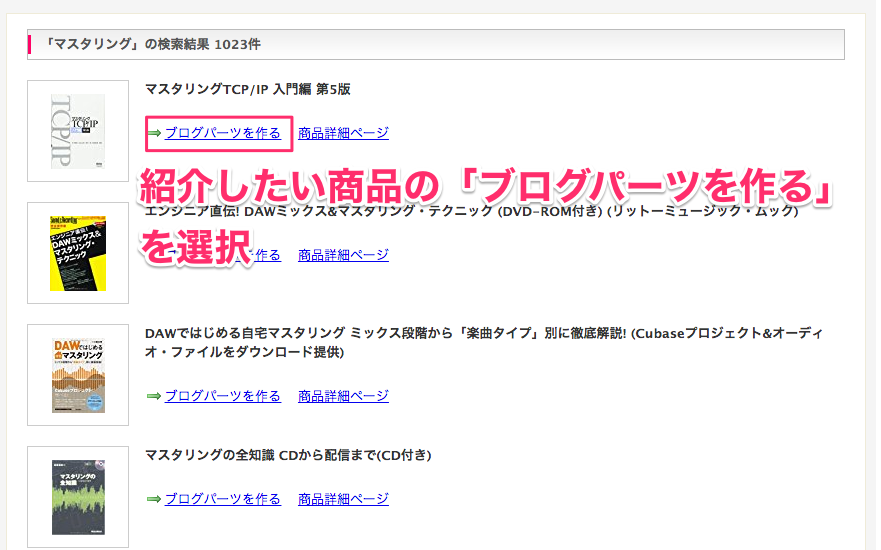This screenshot has height=550, width=881.
Task: Select ブログパーツを作る for DAWではじめる自宅マスタリング
Action: (x=222, y=397)
